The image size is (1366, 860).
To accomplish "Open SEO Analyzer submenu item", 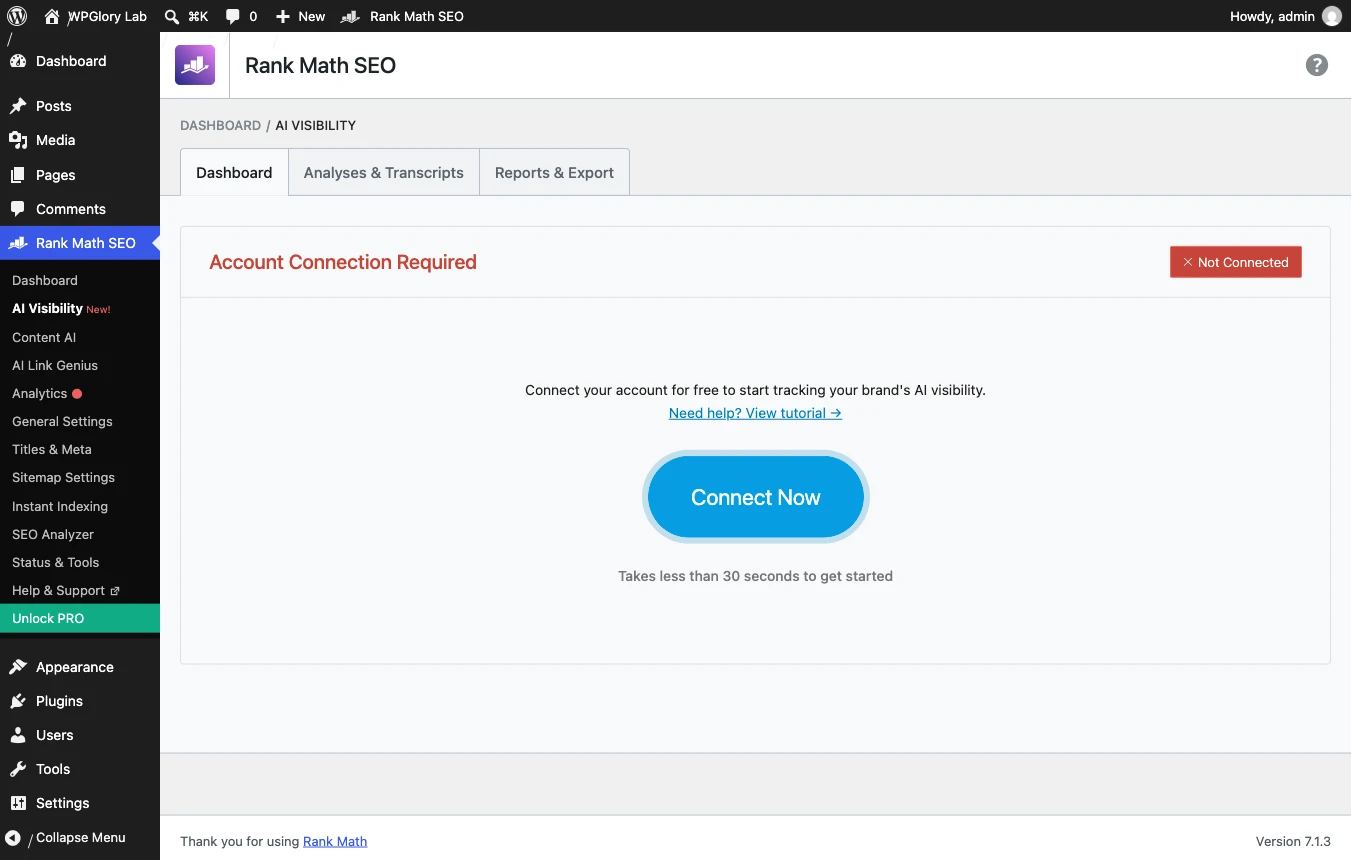I will tap(80, 534).
